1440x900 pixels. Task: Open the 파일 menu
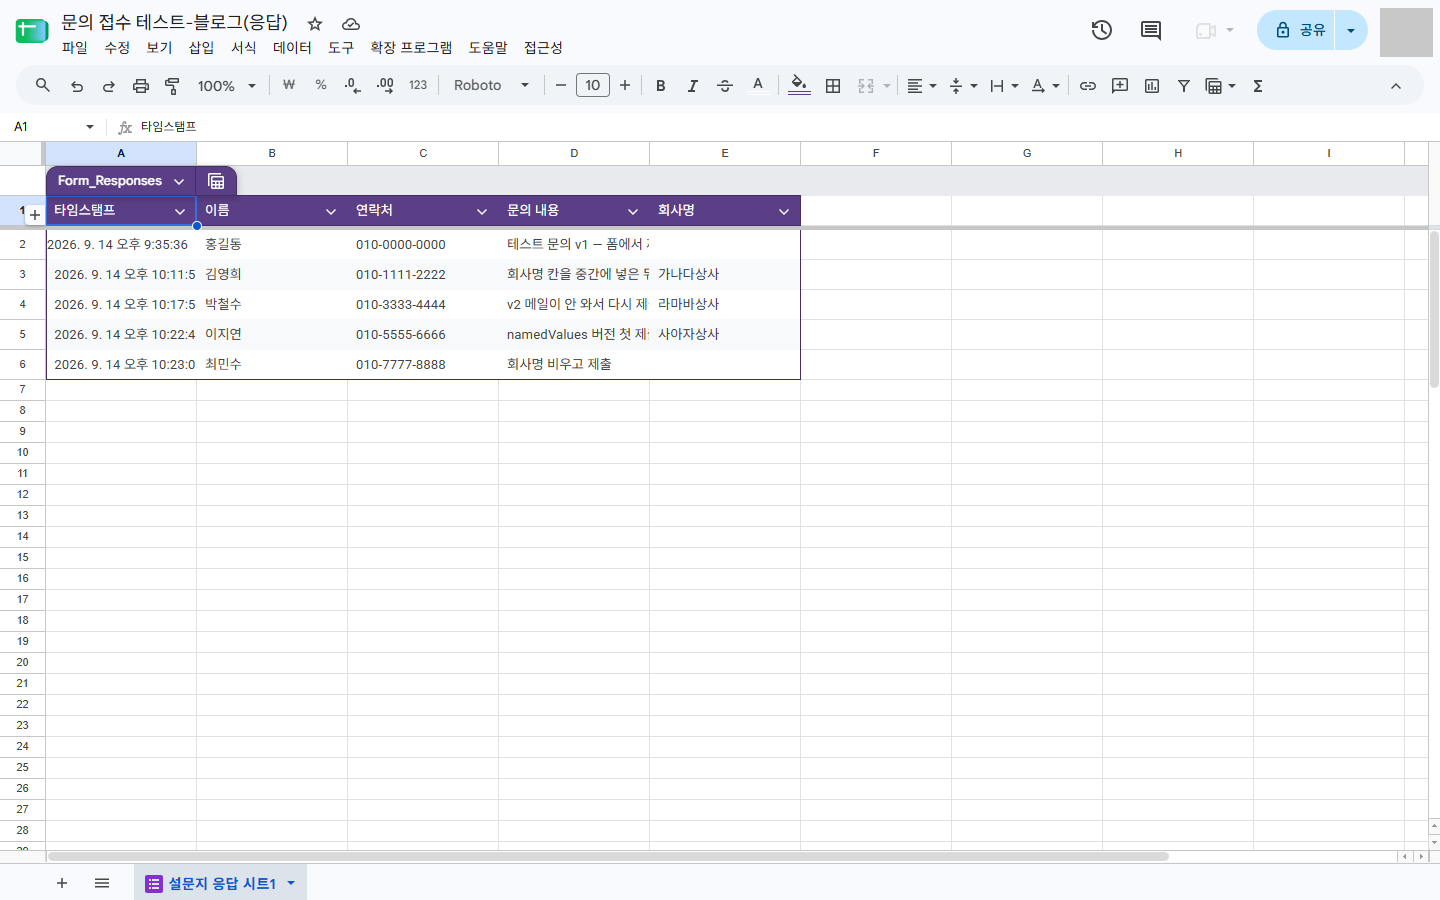pos(75,47)
